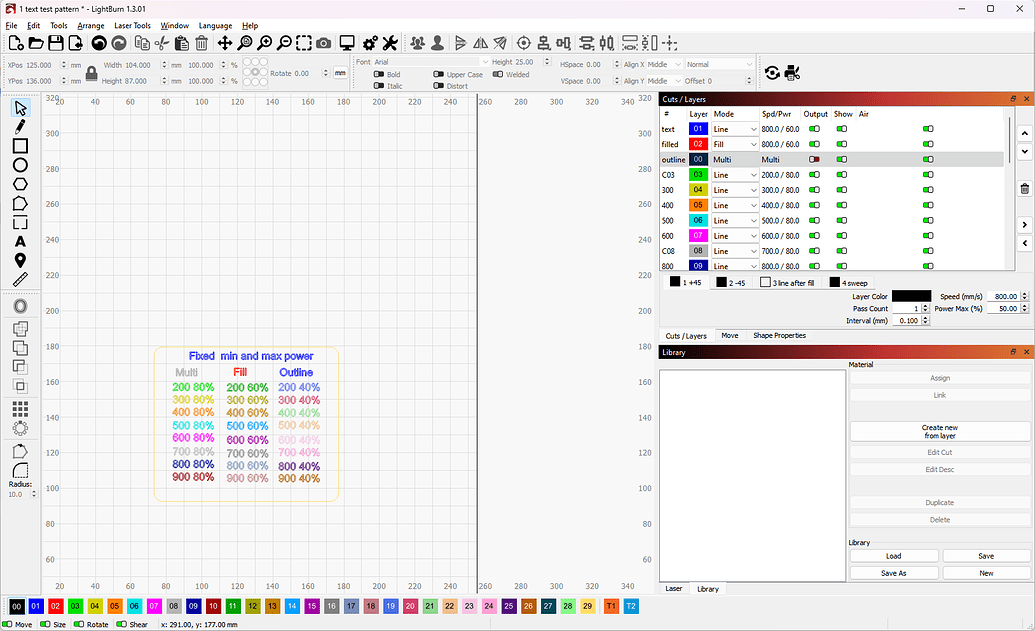Toggle the Bold font switch
This screenshot has width=1035, height=631.
click(379, 75)
